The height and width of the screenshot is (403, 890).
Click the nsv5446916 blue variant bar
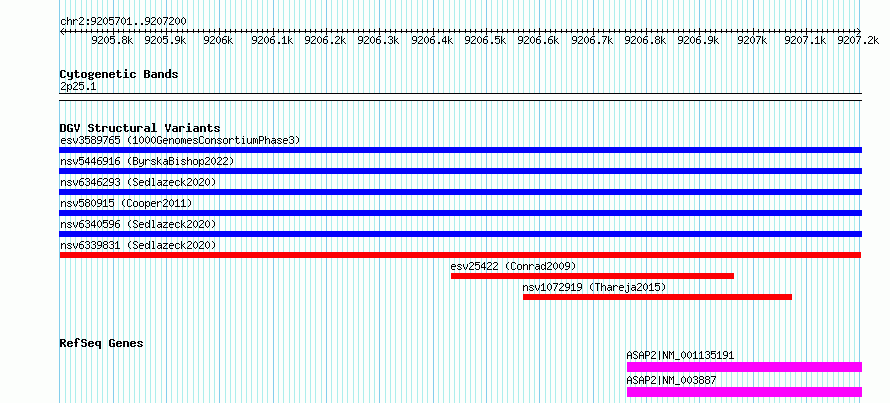tap(461, 171)
